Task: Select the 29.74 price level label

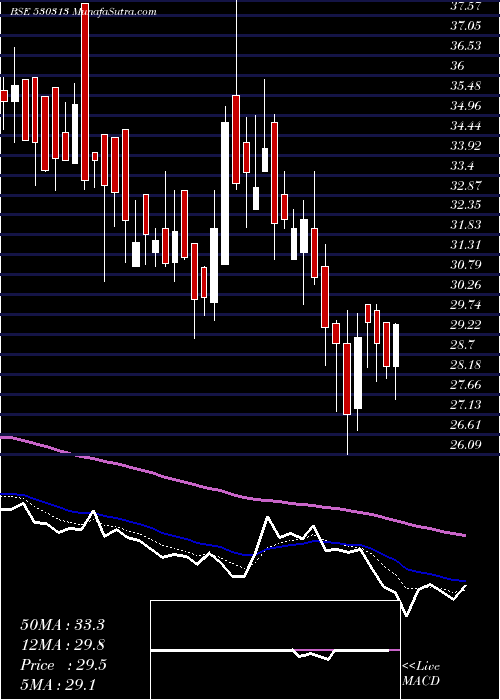Action: 465,305
